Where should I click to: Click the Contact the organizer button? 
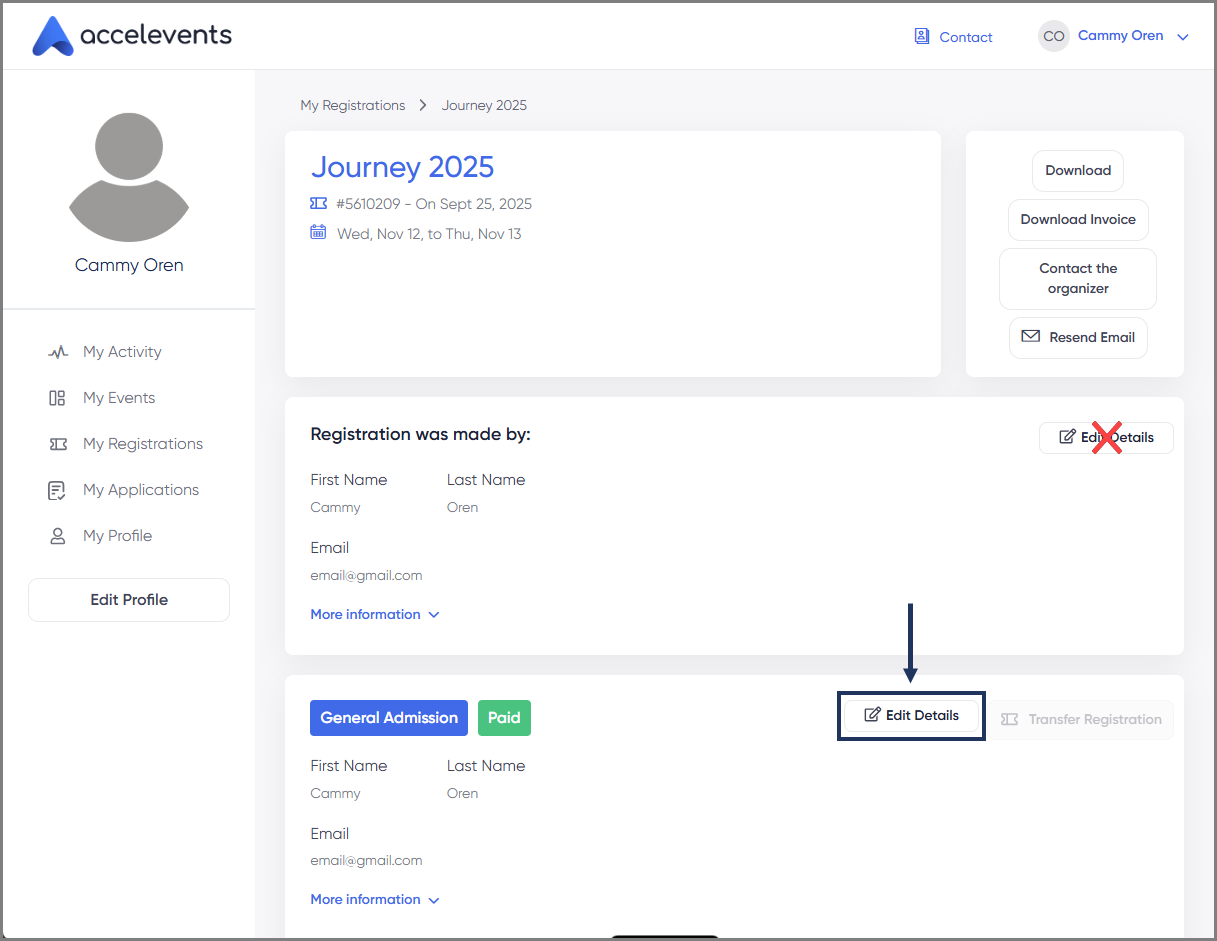1078,278
